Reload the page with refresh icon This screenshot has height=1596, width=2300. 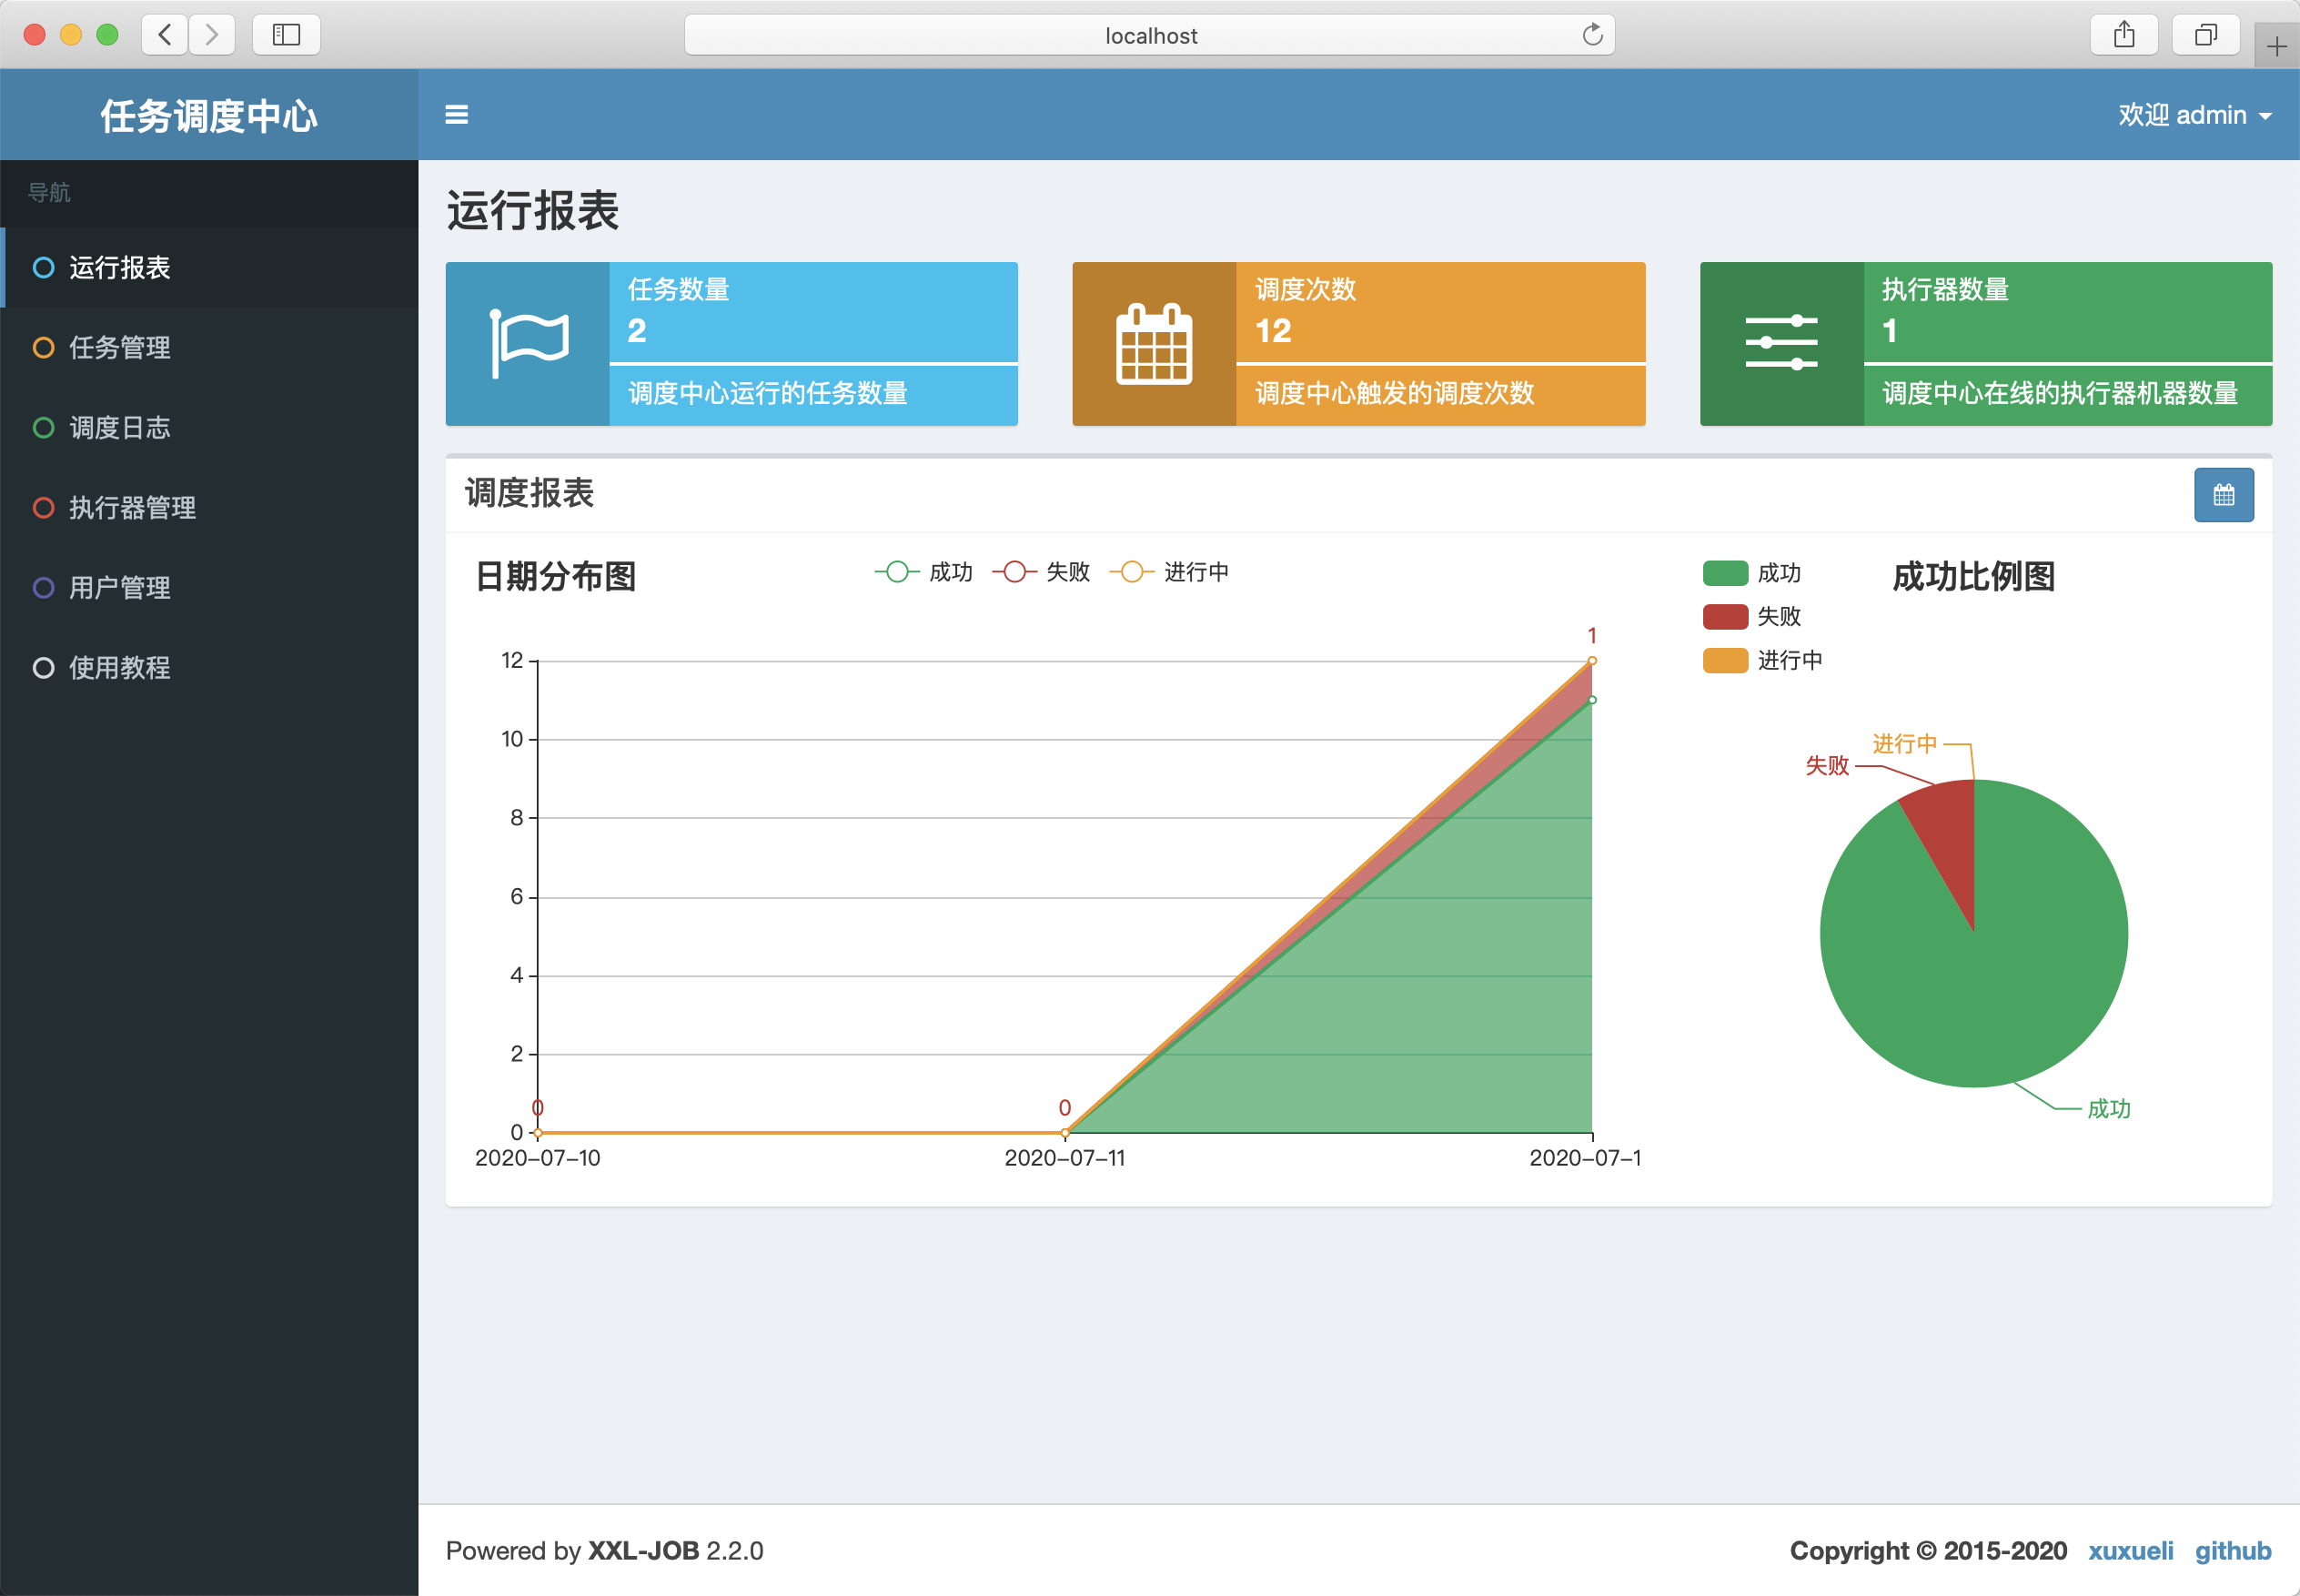(x=1592, y=35)
